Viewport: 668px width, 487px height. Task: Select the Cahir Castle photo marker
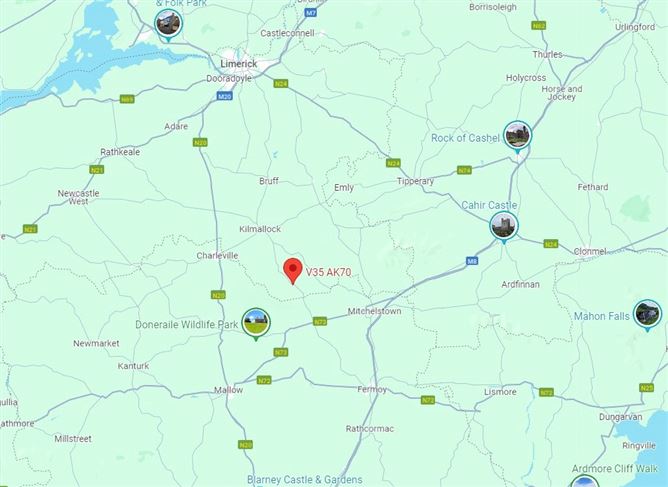[x=504, y=226]
